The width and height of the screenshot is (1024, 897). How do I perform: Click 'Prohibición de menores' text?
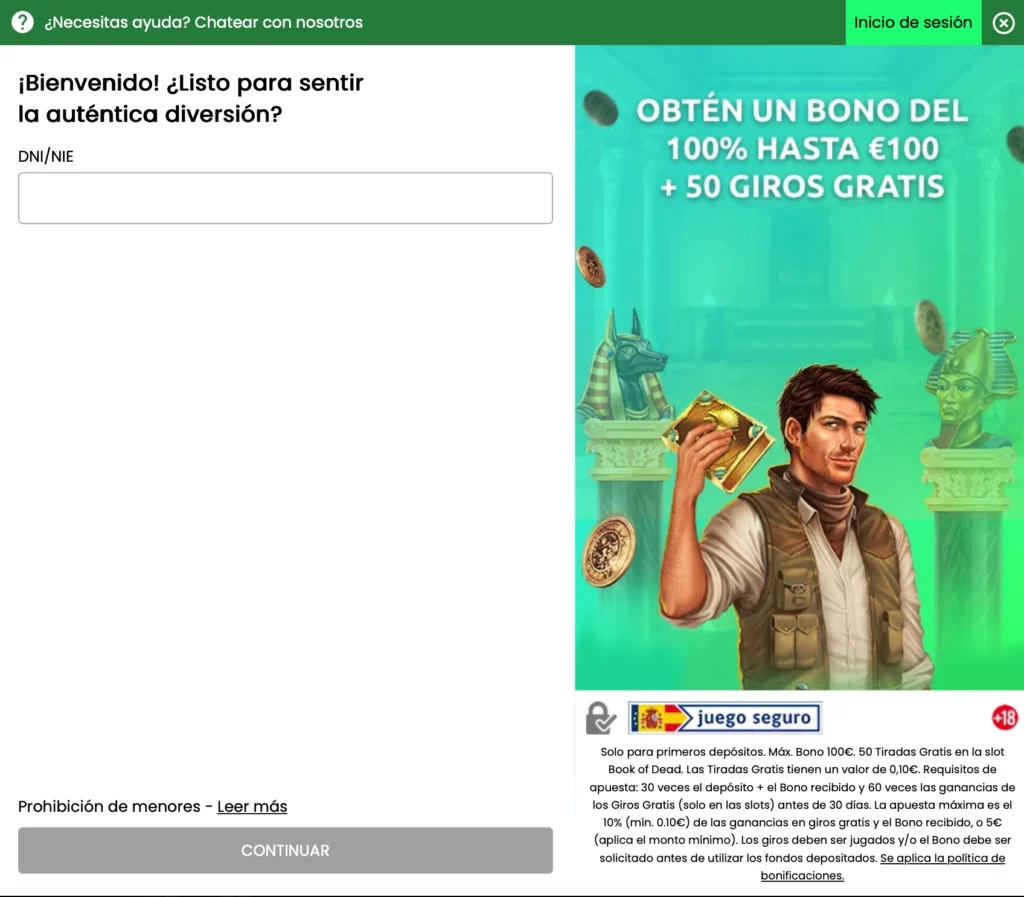[x=109, y=806]
